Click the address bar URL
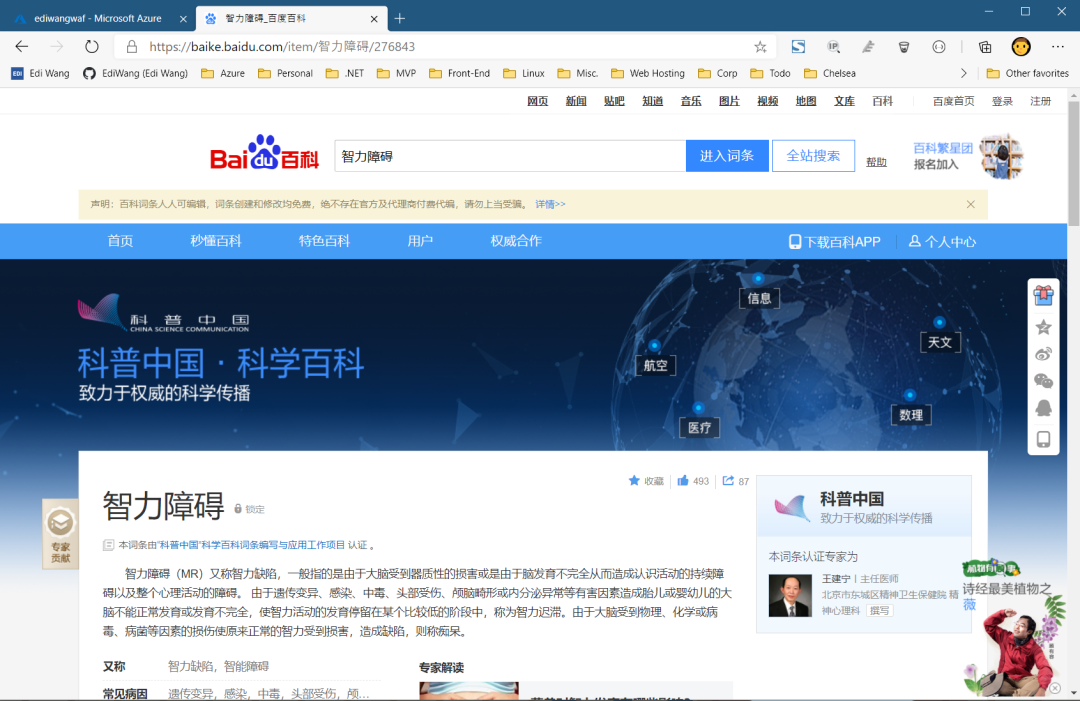The width and height of the screenshot is (1080, 701). pyautogui.click(x=282, y=47)
